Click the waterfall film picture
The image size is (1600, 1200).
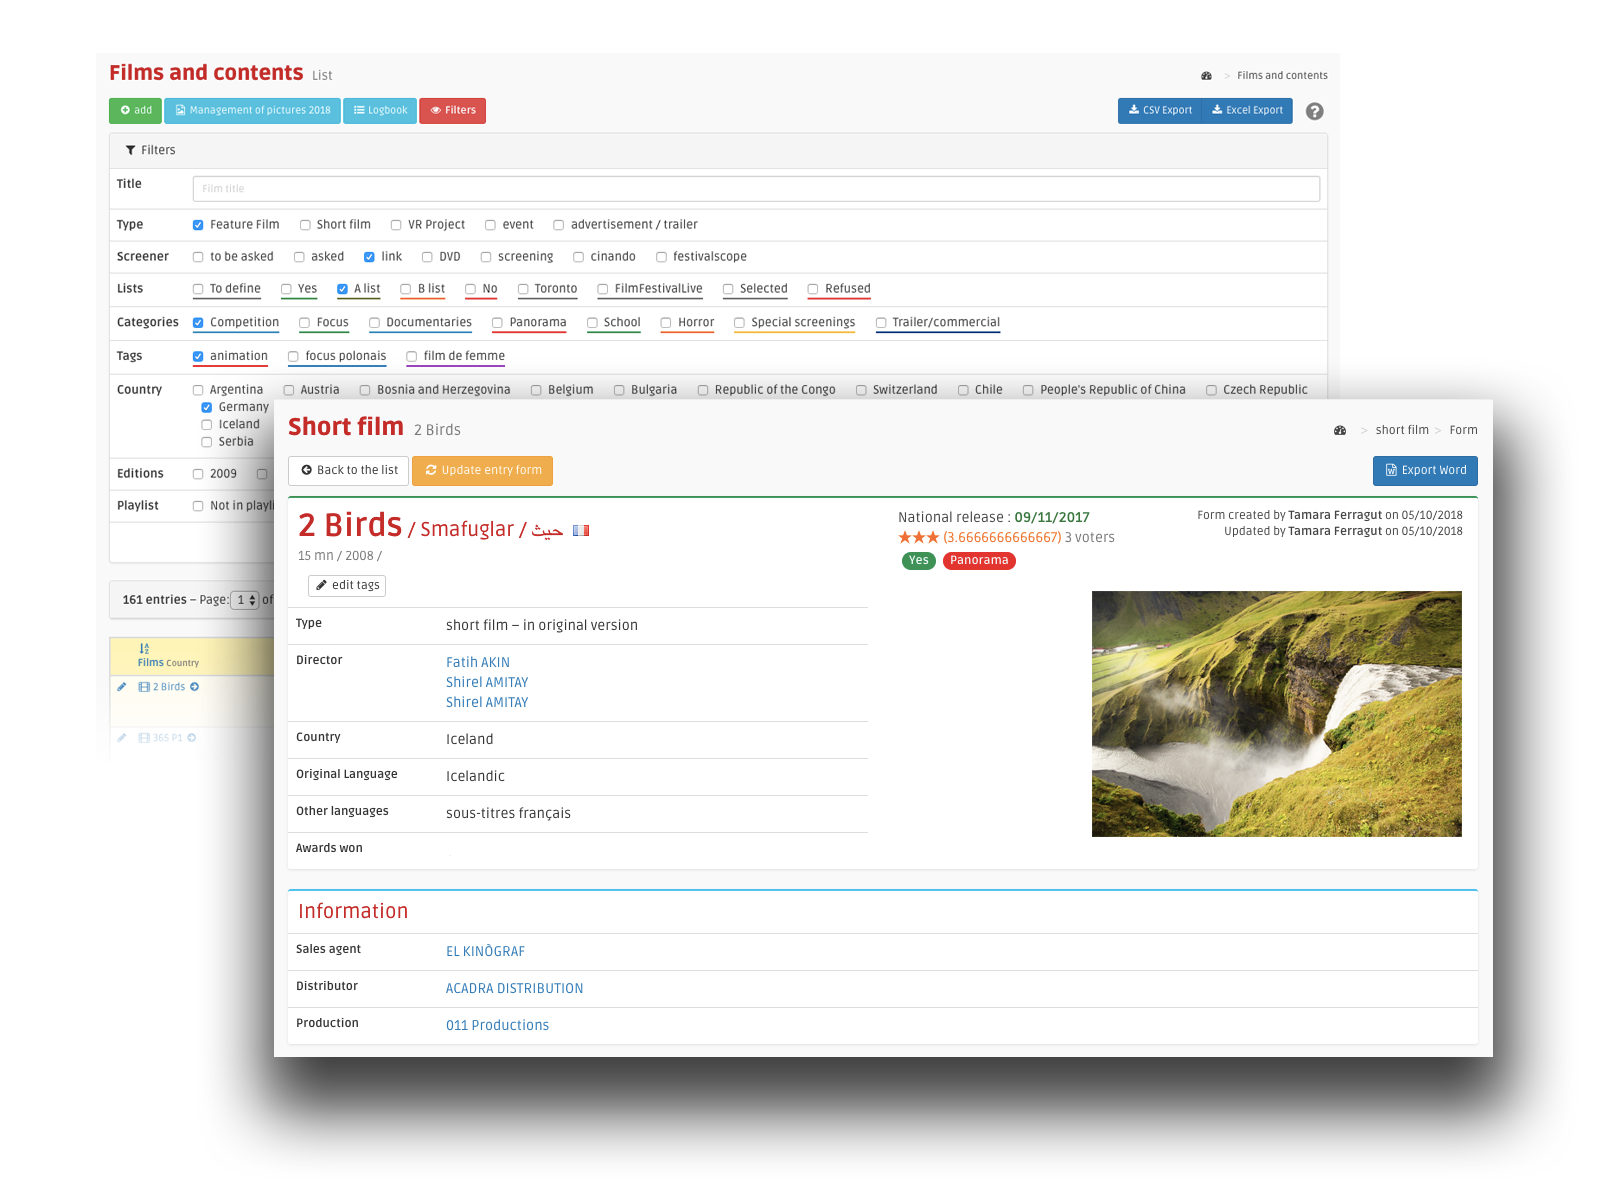(x=1277, y=714)
